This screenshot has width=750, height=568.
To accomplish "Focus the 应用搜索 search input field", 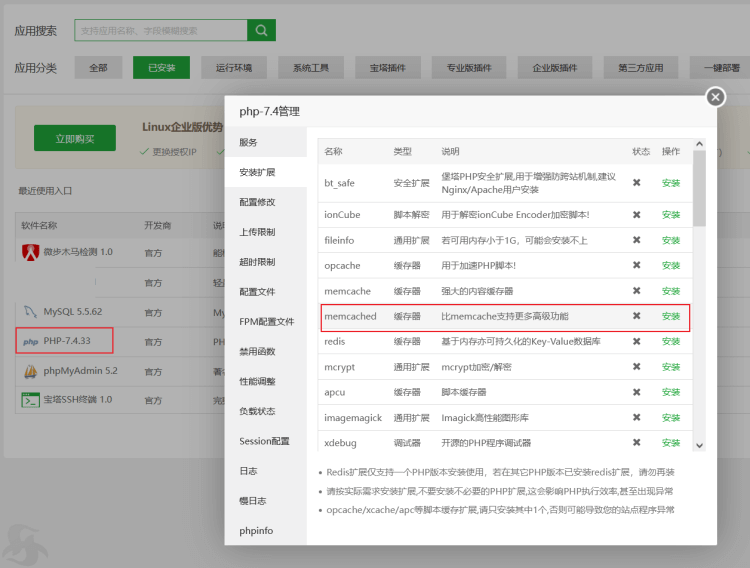I will (161, 30).
